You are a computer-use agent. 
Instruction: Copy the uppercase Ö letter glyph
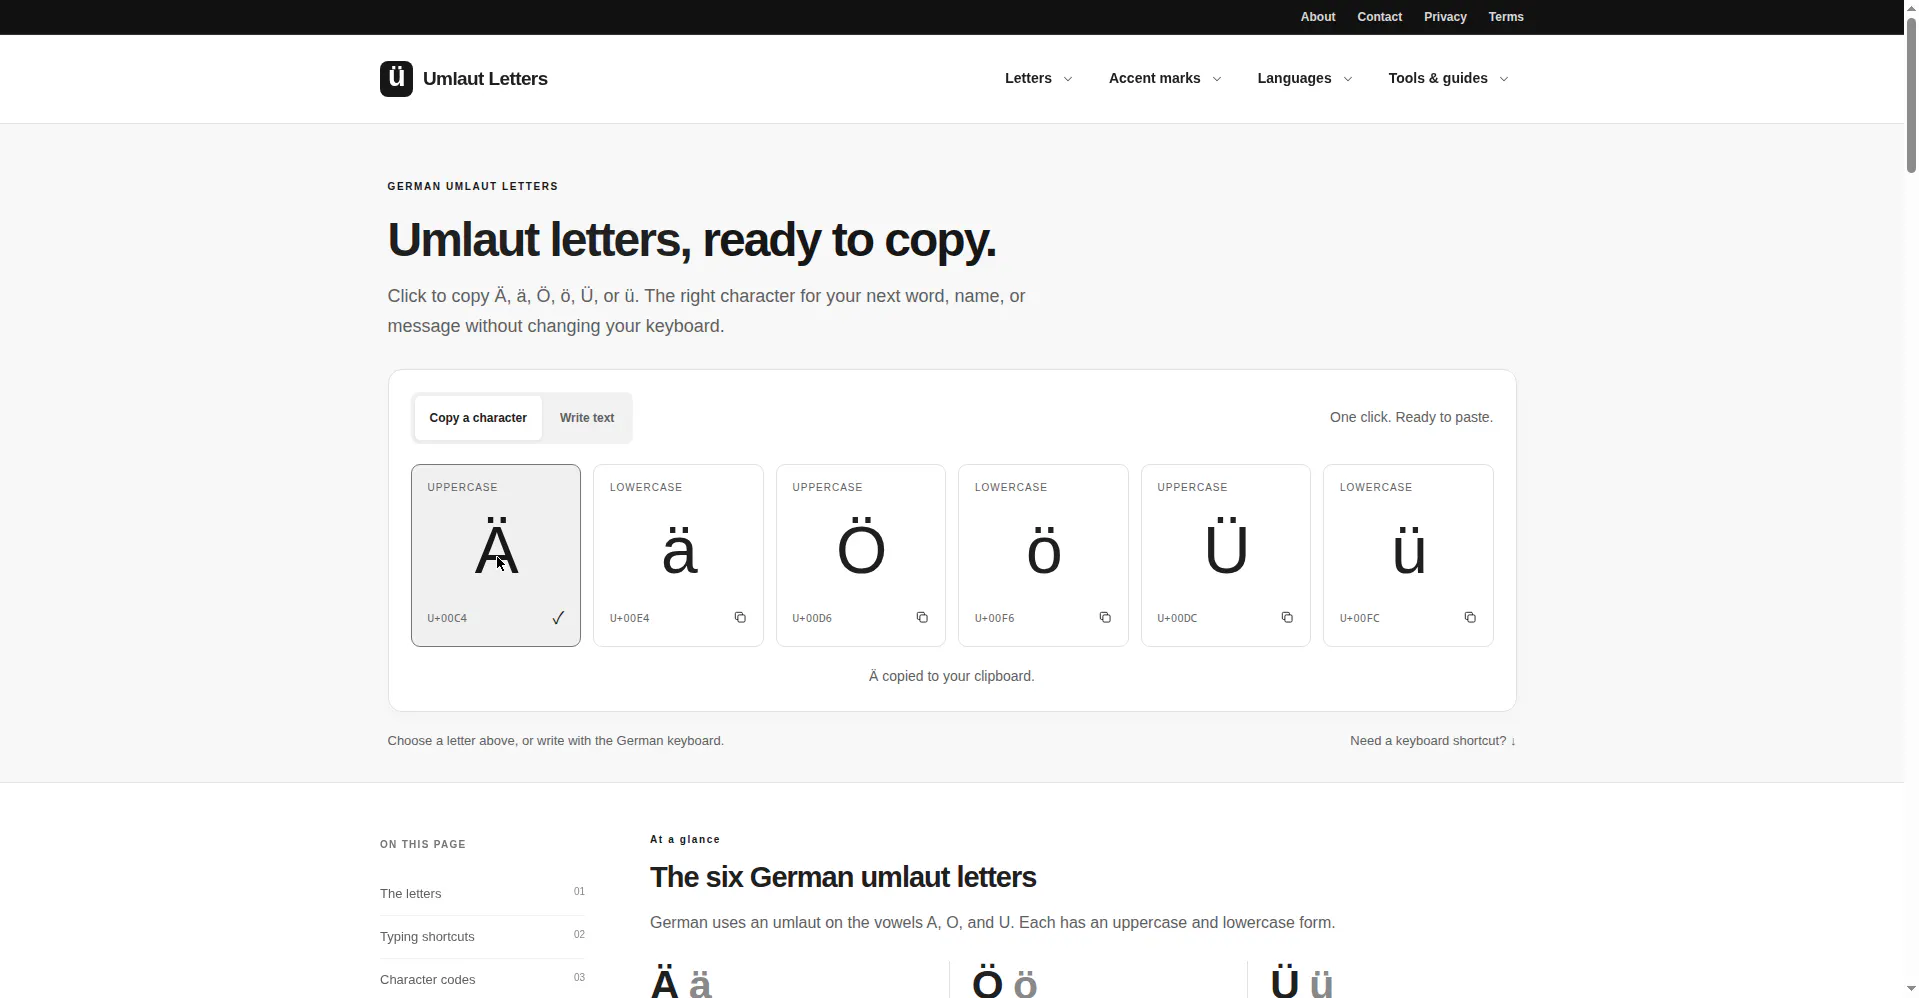[861, 548]
